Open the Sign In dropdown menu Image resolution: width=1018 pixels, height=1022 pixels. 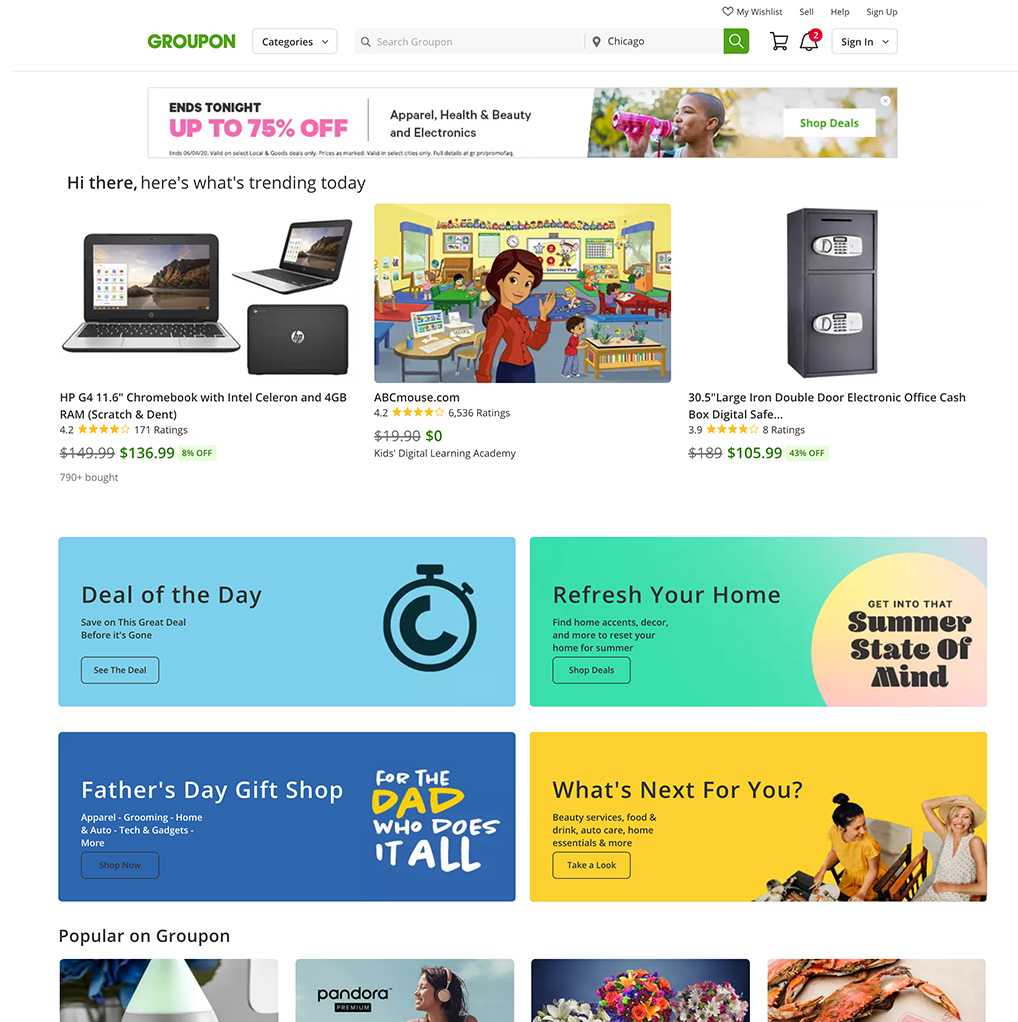[x=864, y=42]
